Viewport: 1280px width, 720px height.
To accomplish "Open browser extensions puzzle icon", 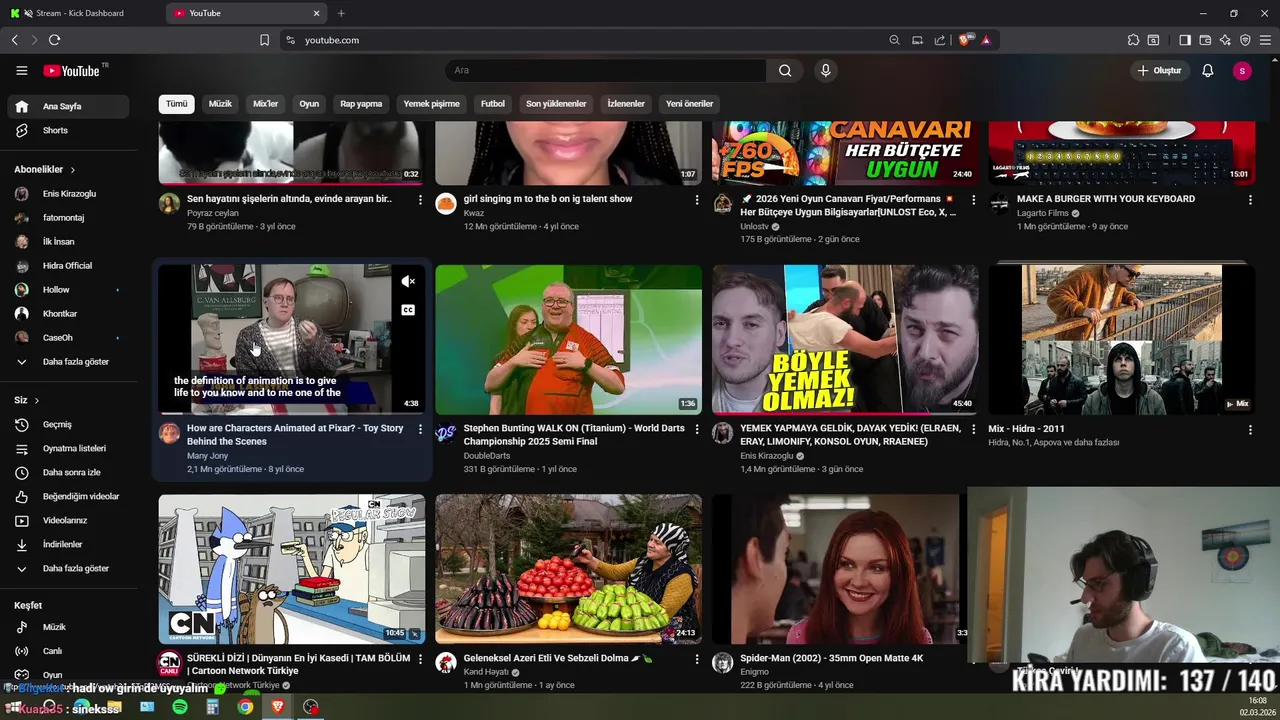I will click(1133, 40).
